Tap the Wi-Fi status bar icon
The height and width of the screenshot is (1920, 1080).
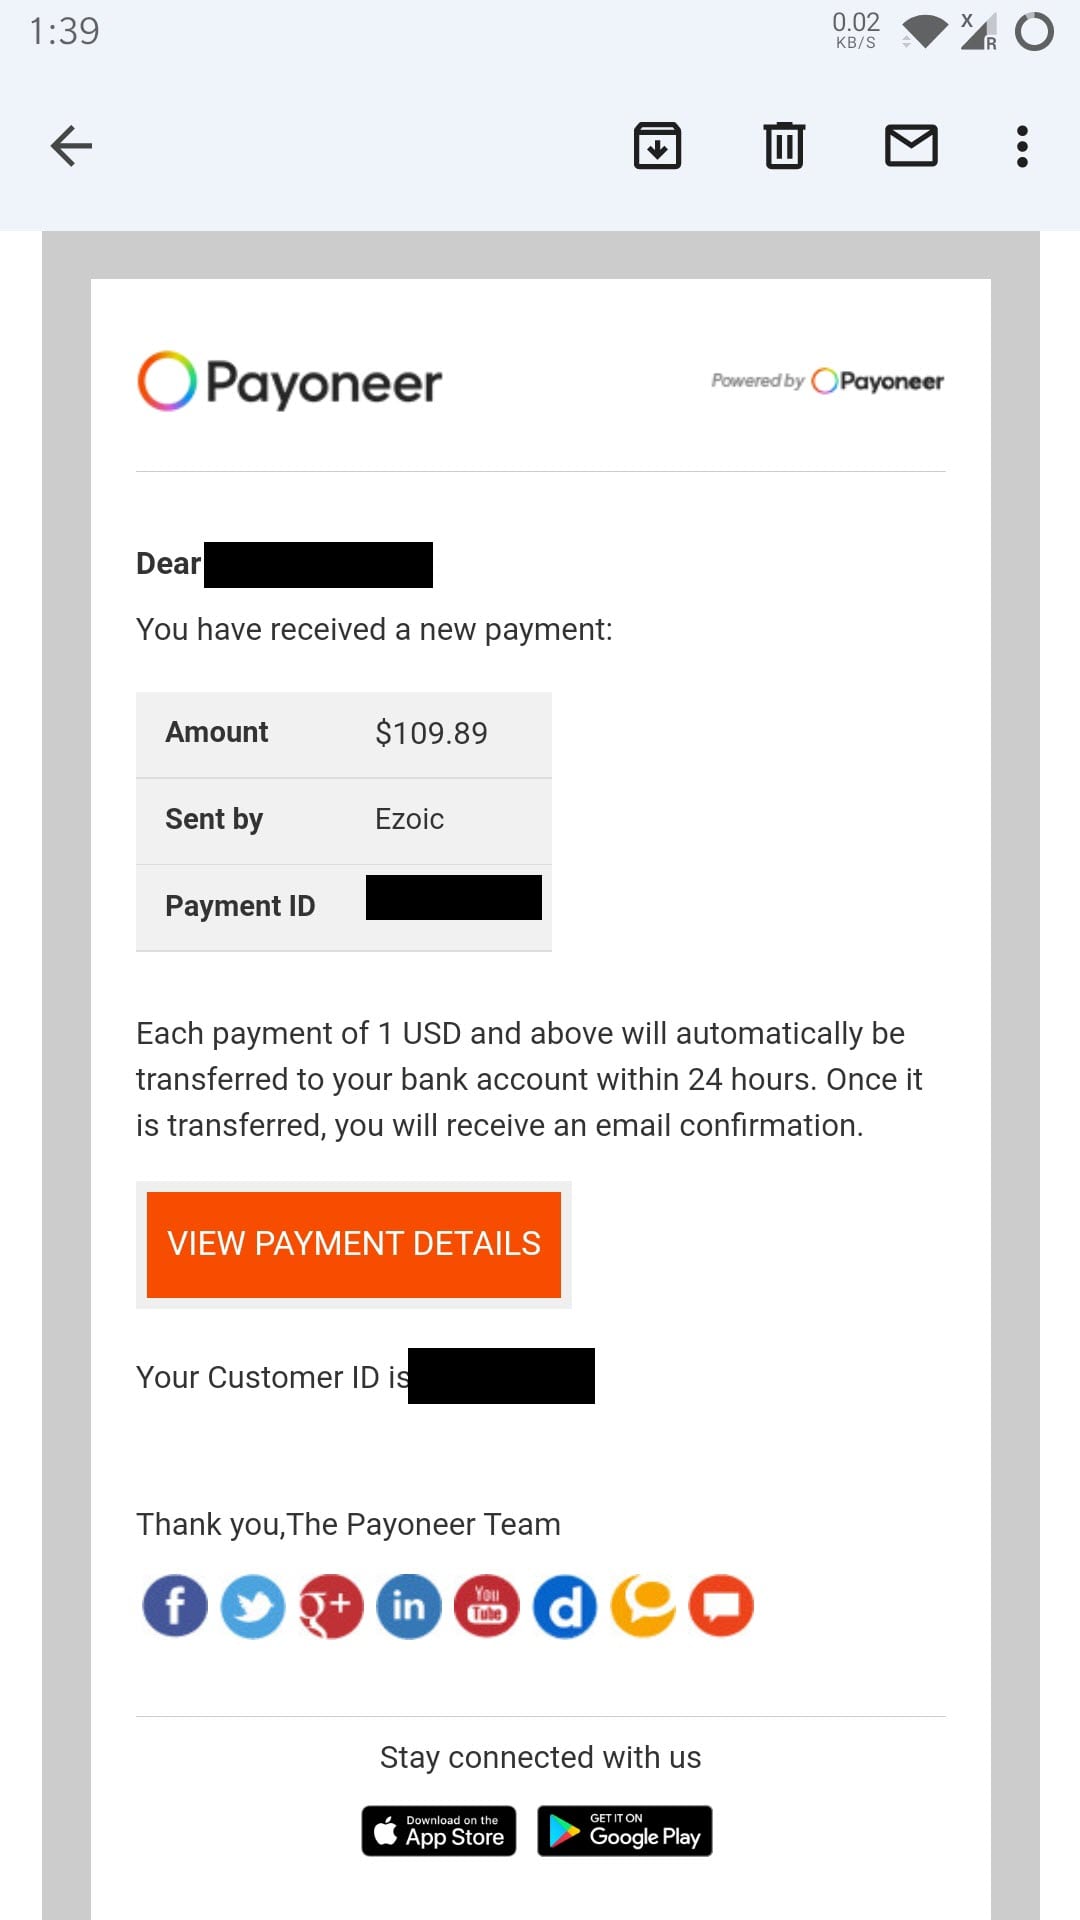click(924, 31)
